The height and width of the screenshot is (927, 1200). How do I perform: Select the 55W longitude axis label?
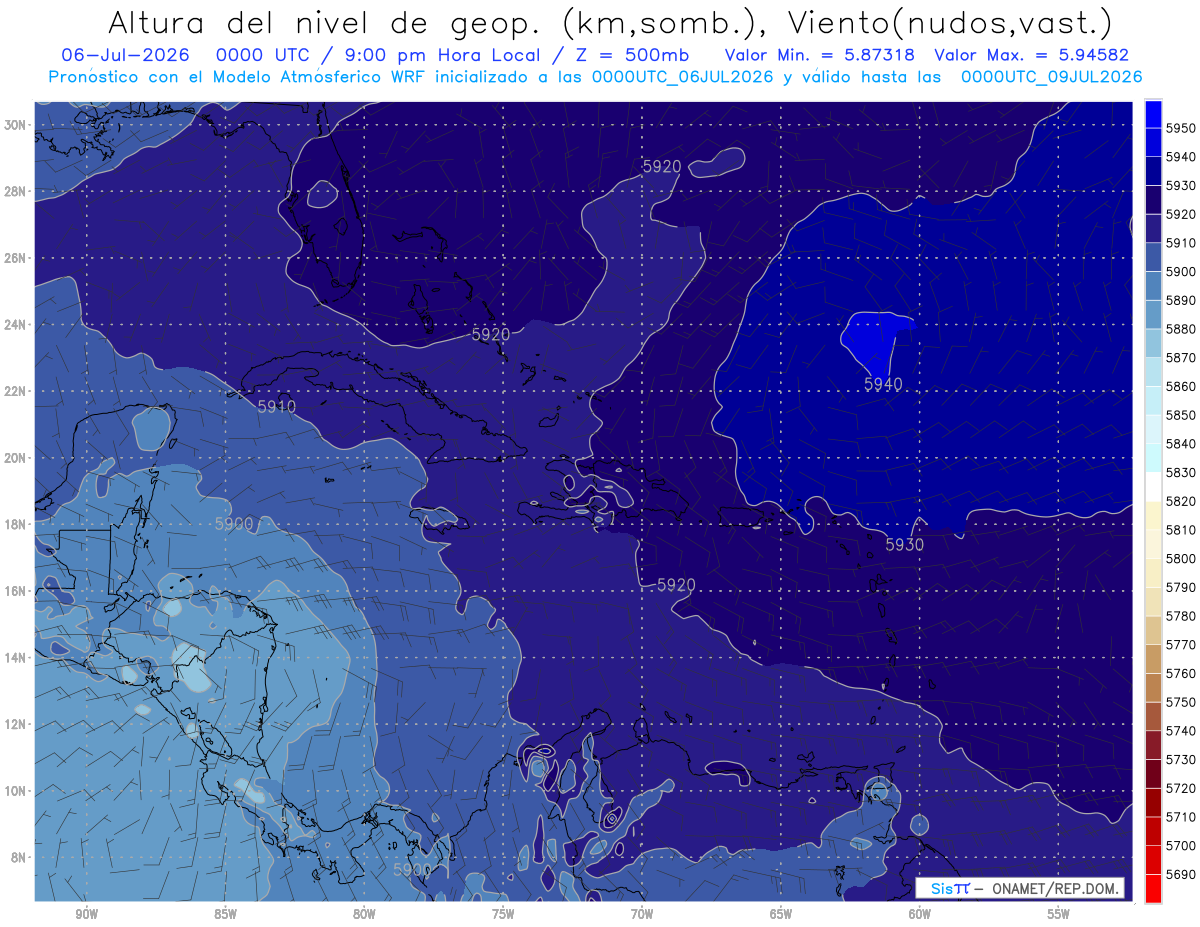pyautogui.click(x=1059, y=914)
